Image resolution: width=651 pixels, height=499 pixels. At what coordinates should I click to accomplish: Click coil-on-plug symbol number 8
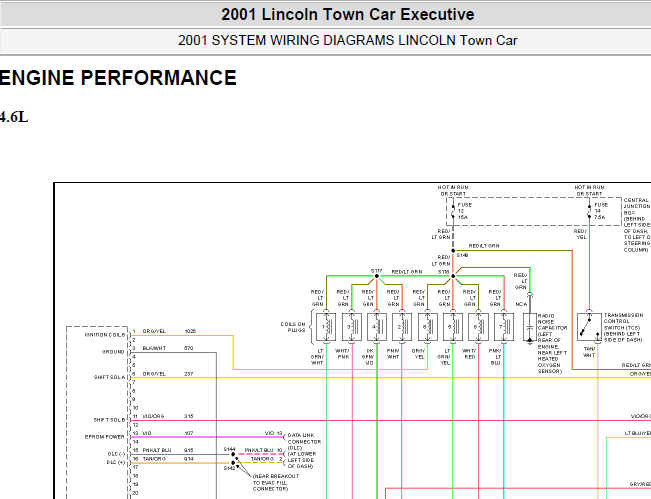click(x=478, y=327)
